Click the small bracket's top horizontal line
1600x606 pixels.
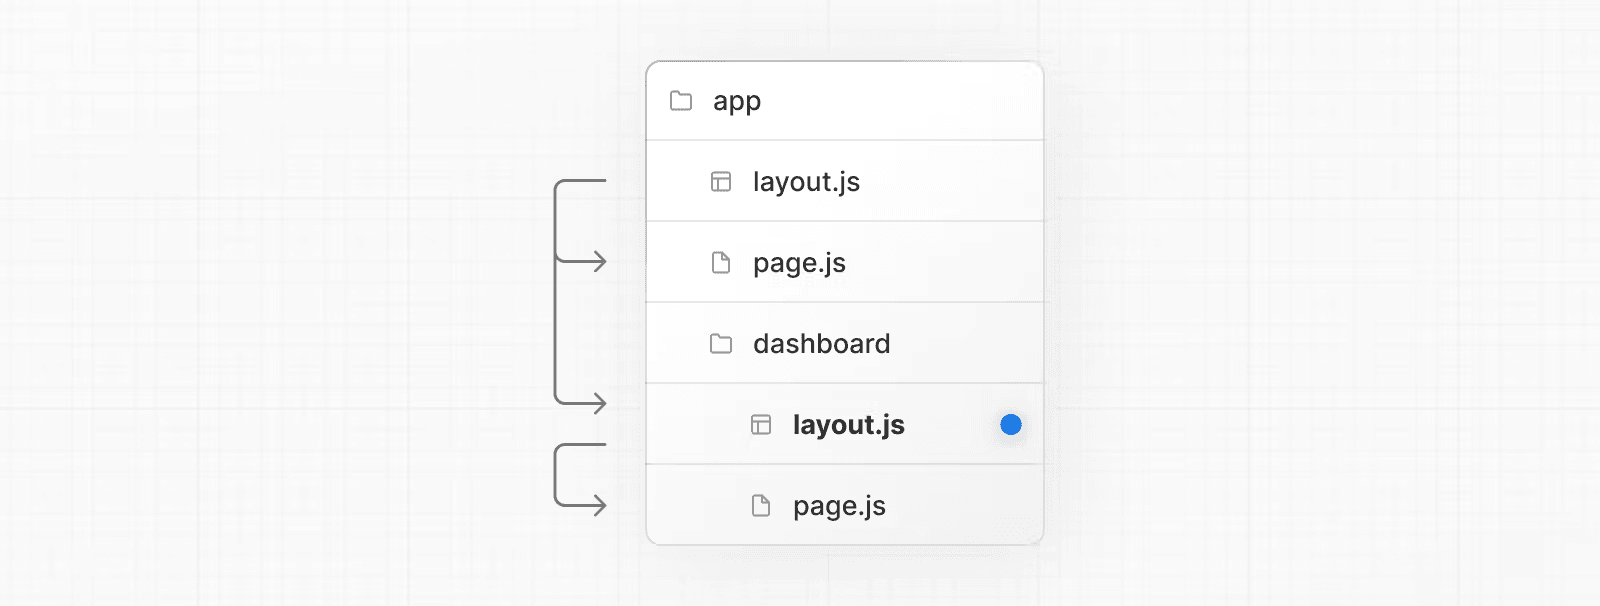583,444
